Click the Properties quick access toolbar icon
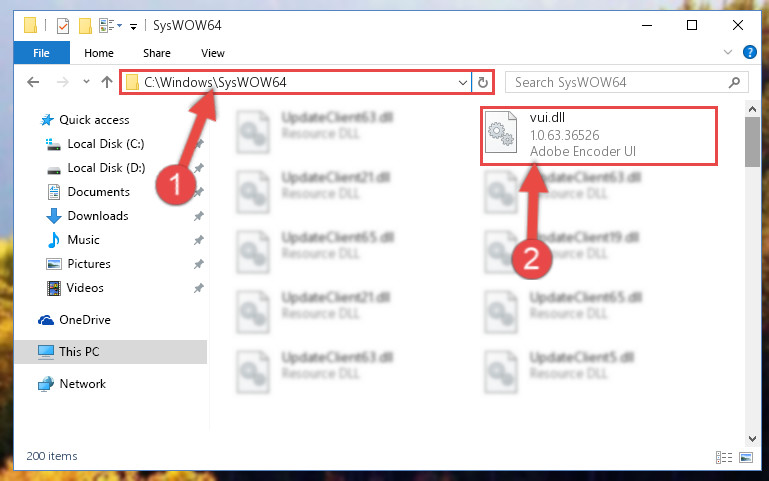The height and width of the screenshot is (481, 769). pyautogui.click(x=63, y=25)
